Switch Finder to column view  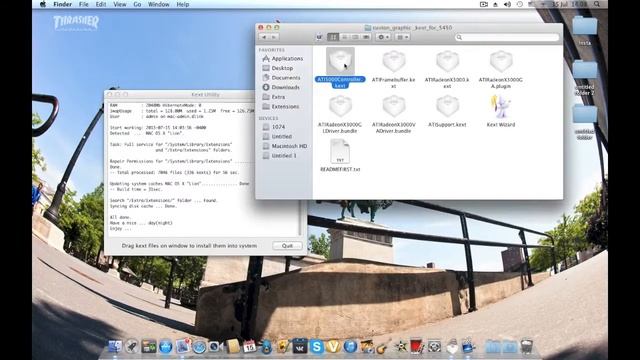coord(355,37)
